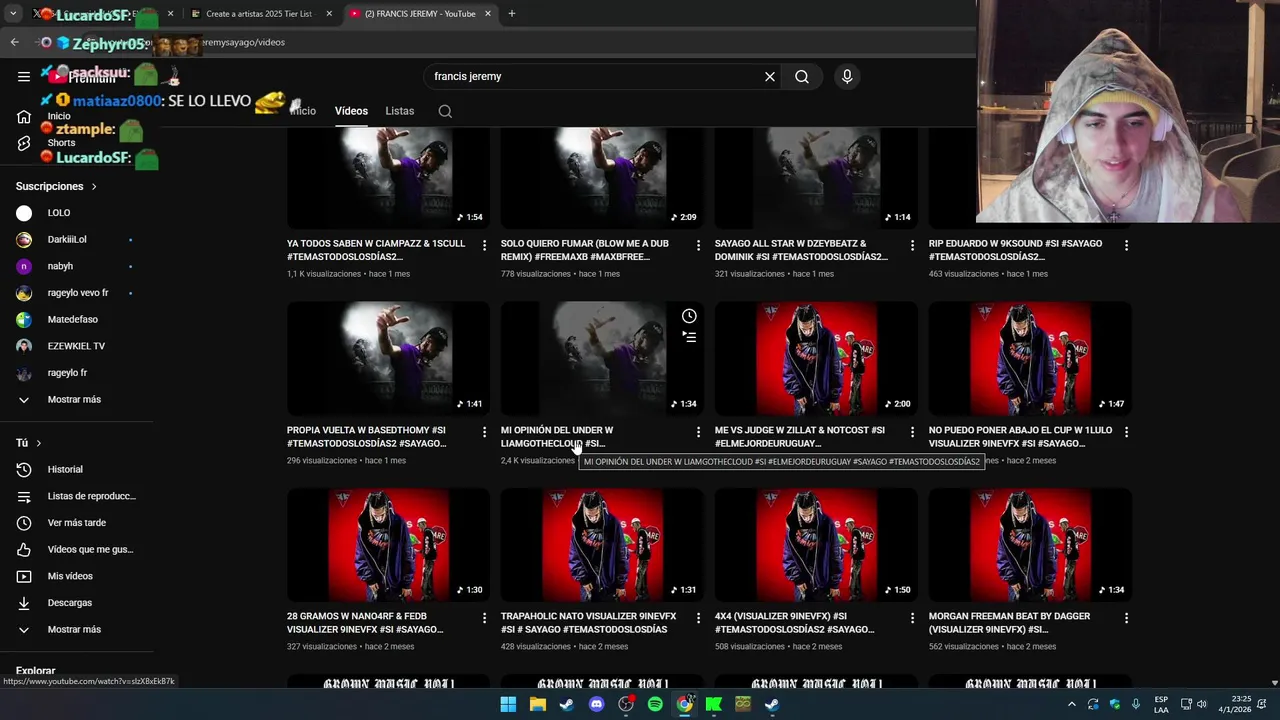This screenshot has height=720, width=1280.
Task: Show hidden system tray icons
Action: 1072,704
